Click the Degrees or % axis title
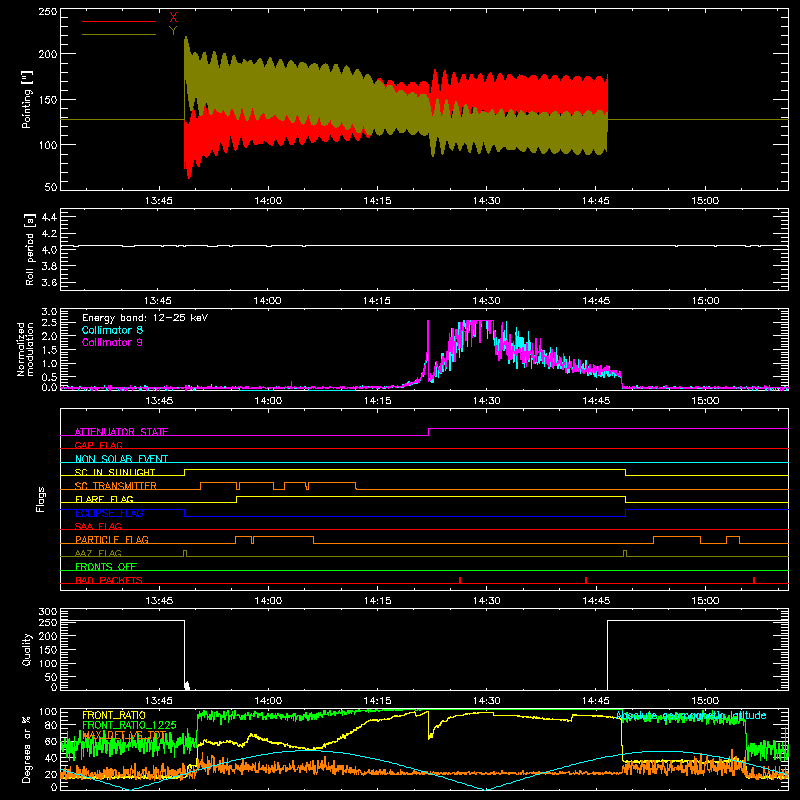800x800 pixels. (27, 749)
